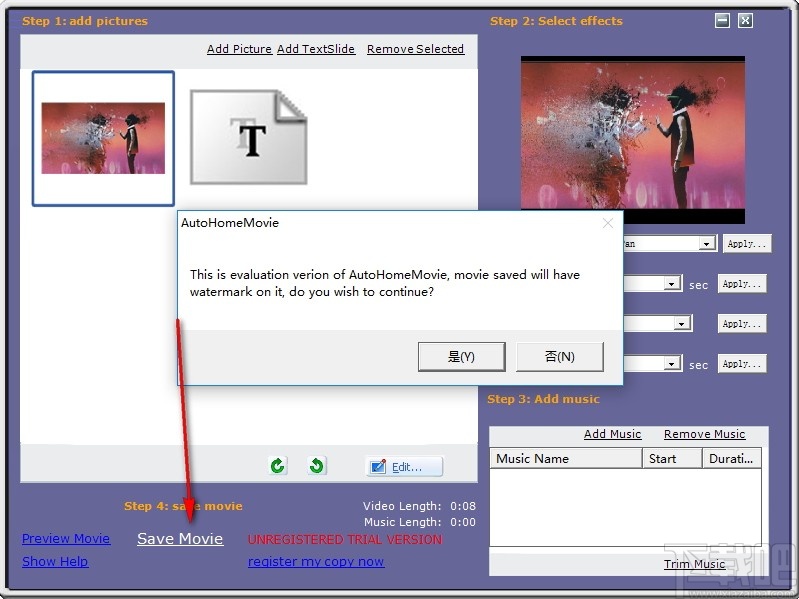Open Show Help link
The image size is (799, 599).
tap(55, 561)
